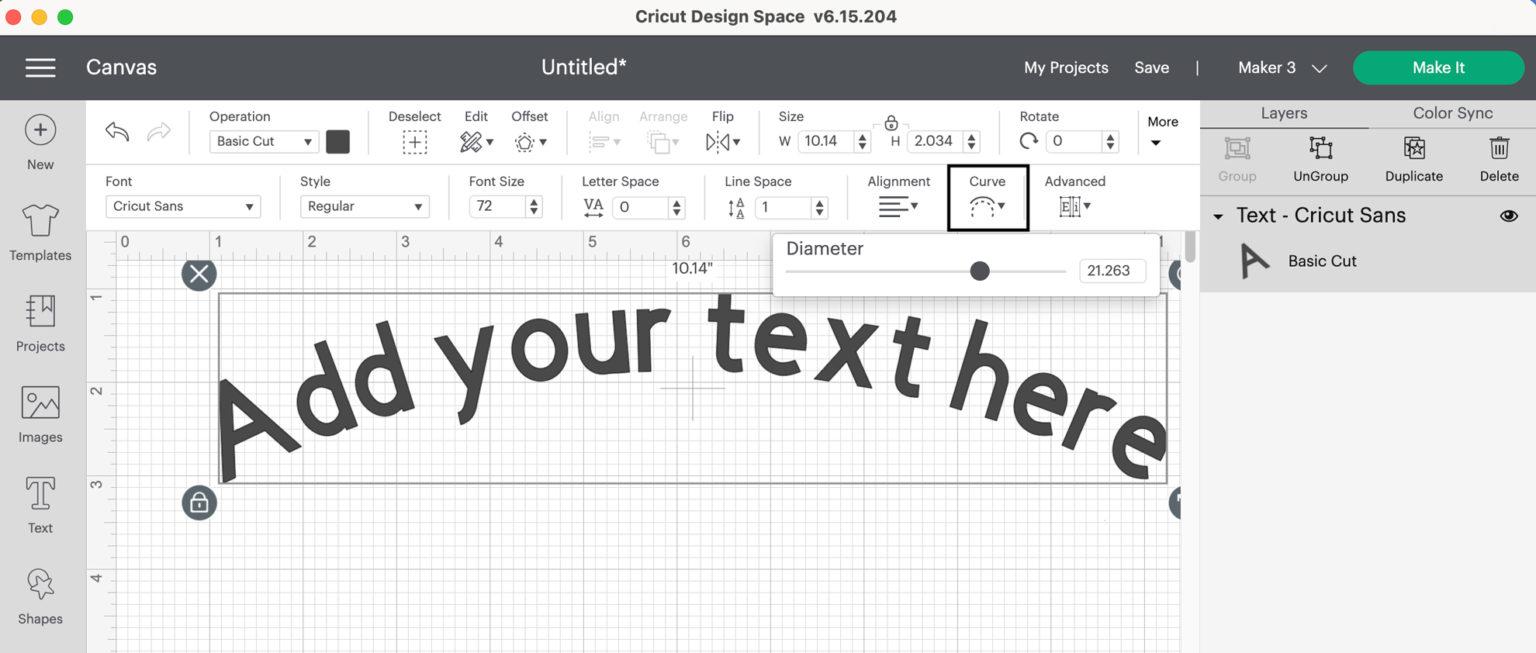Click the Make It button

tap(1438, 67)
